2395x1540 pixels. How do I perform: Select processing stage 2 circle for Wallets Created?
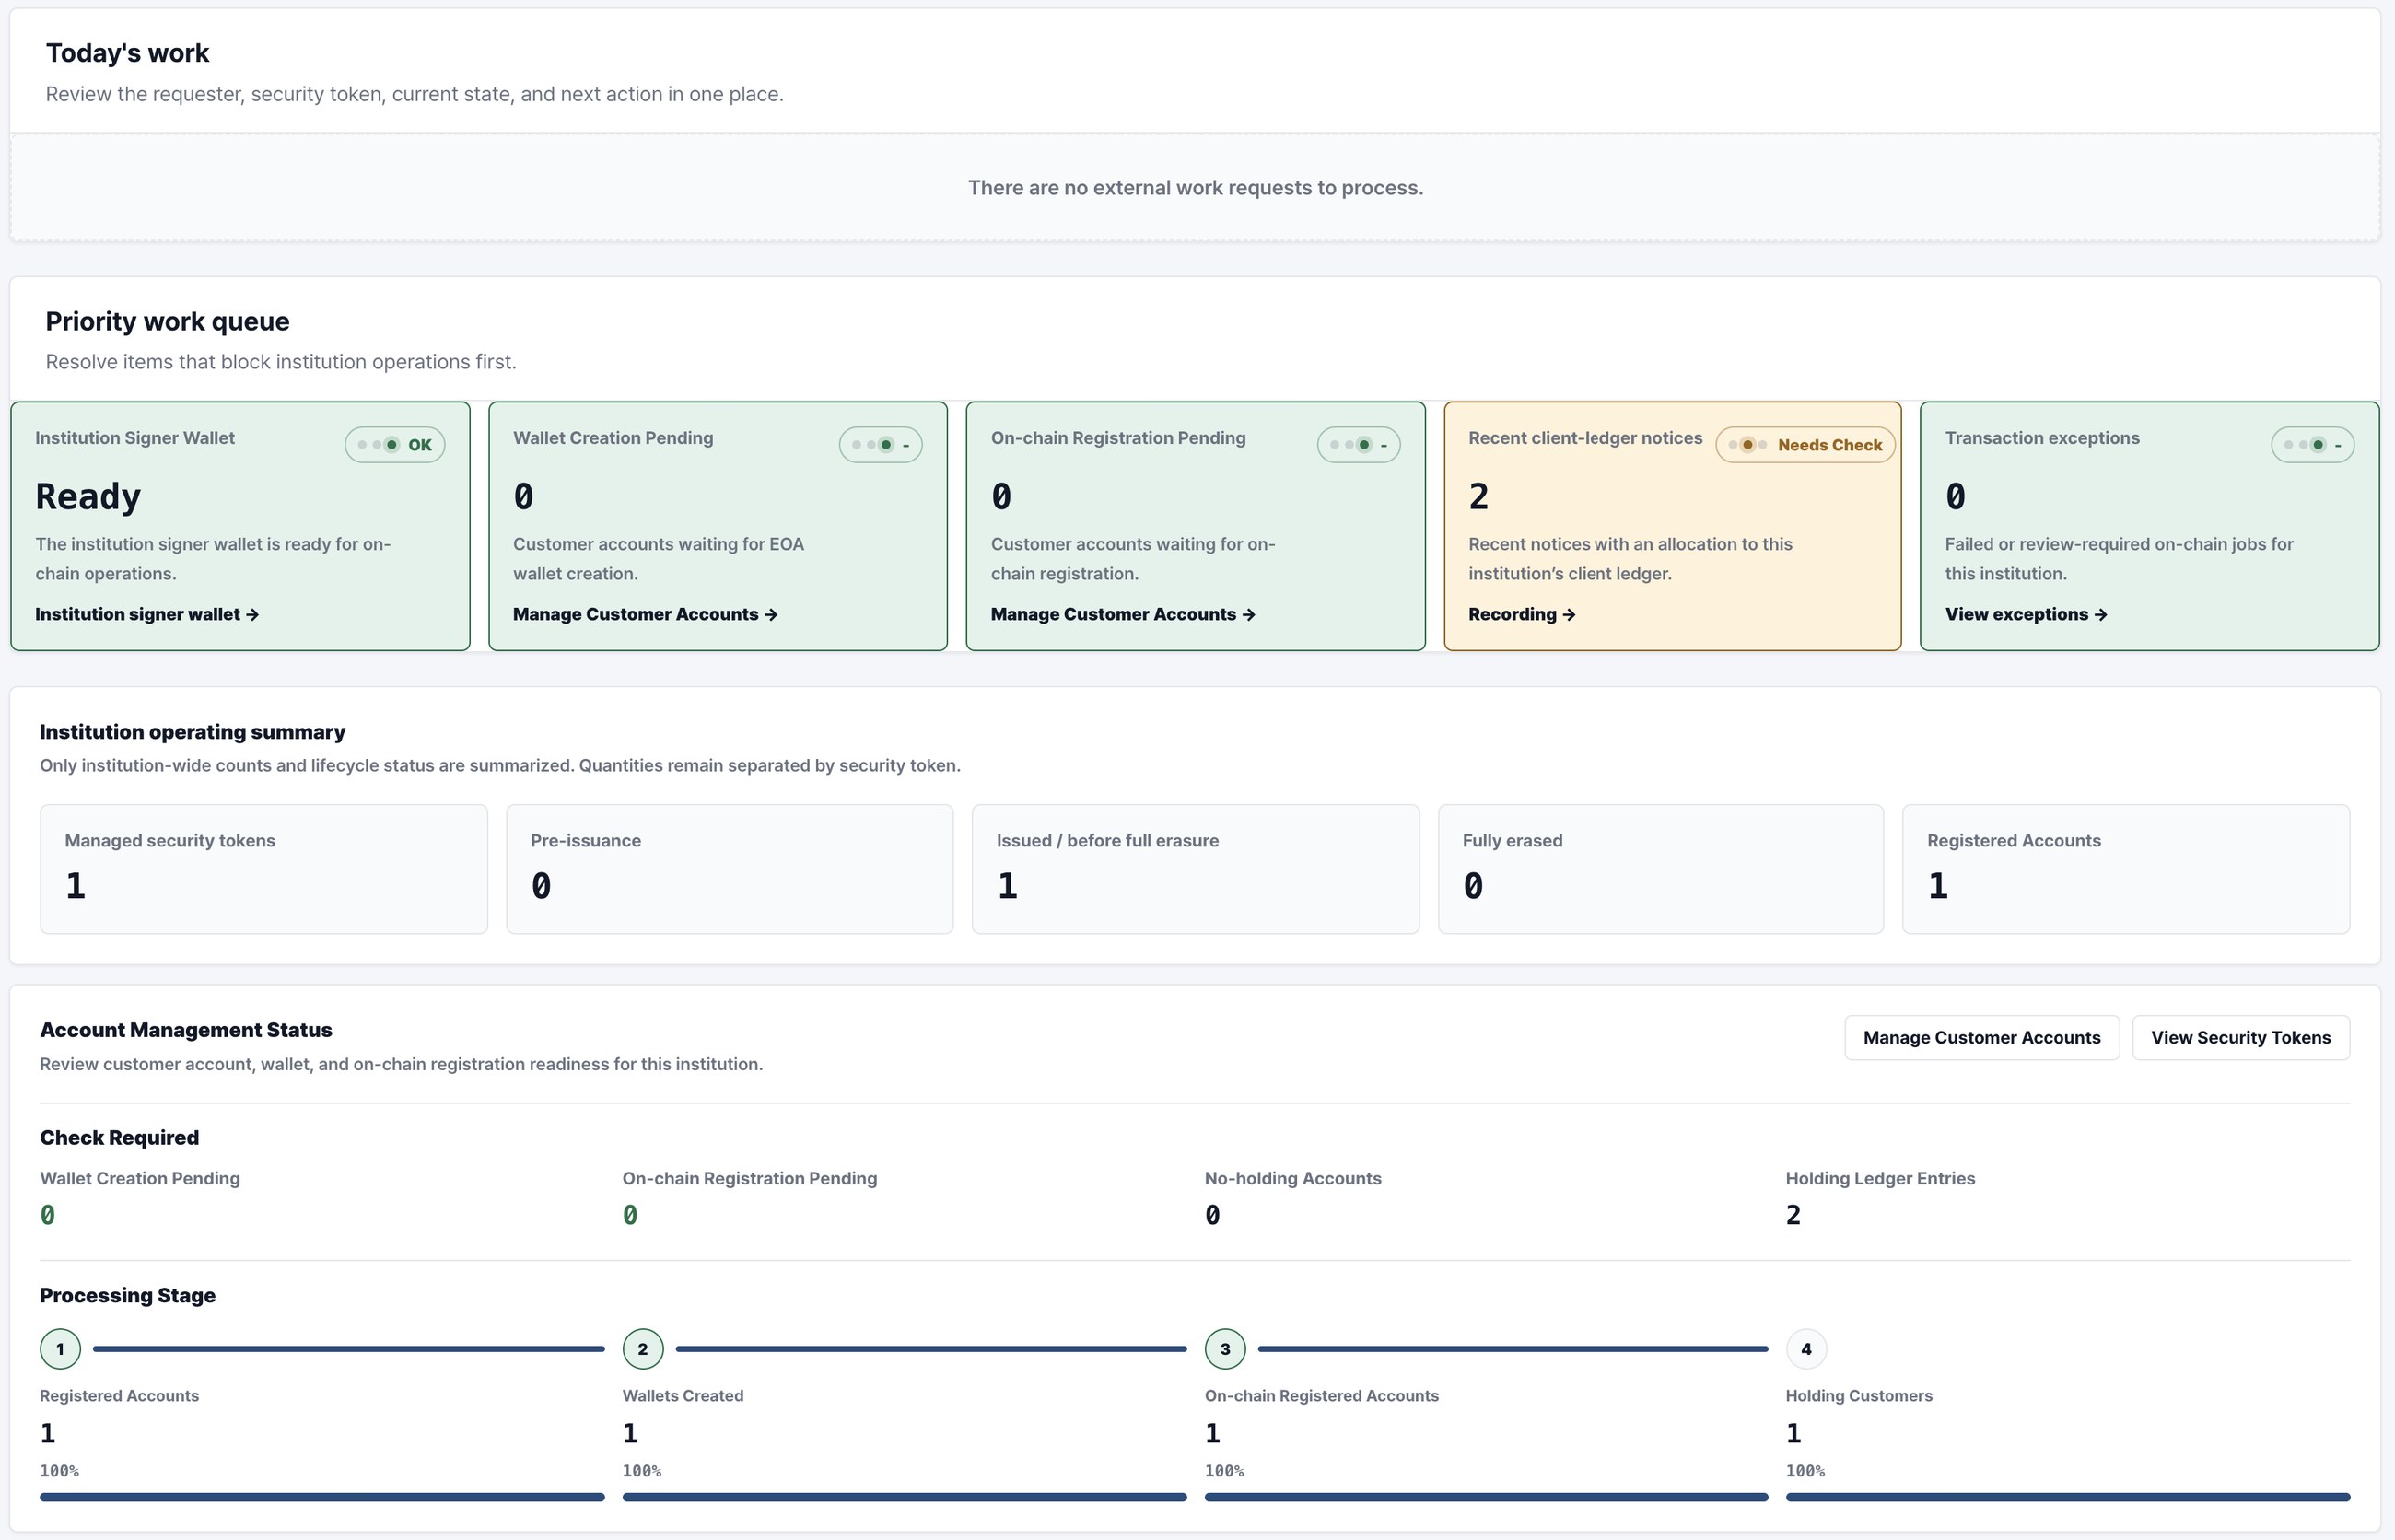(643, 1349)
